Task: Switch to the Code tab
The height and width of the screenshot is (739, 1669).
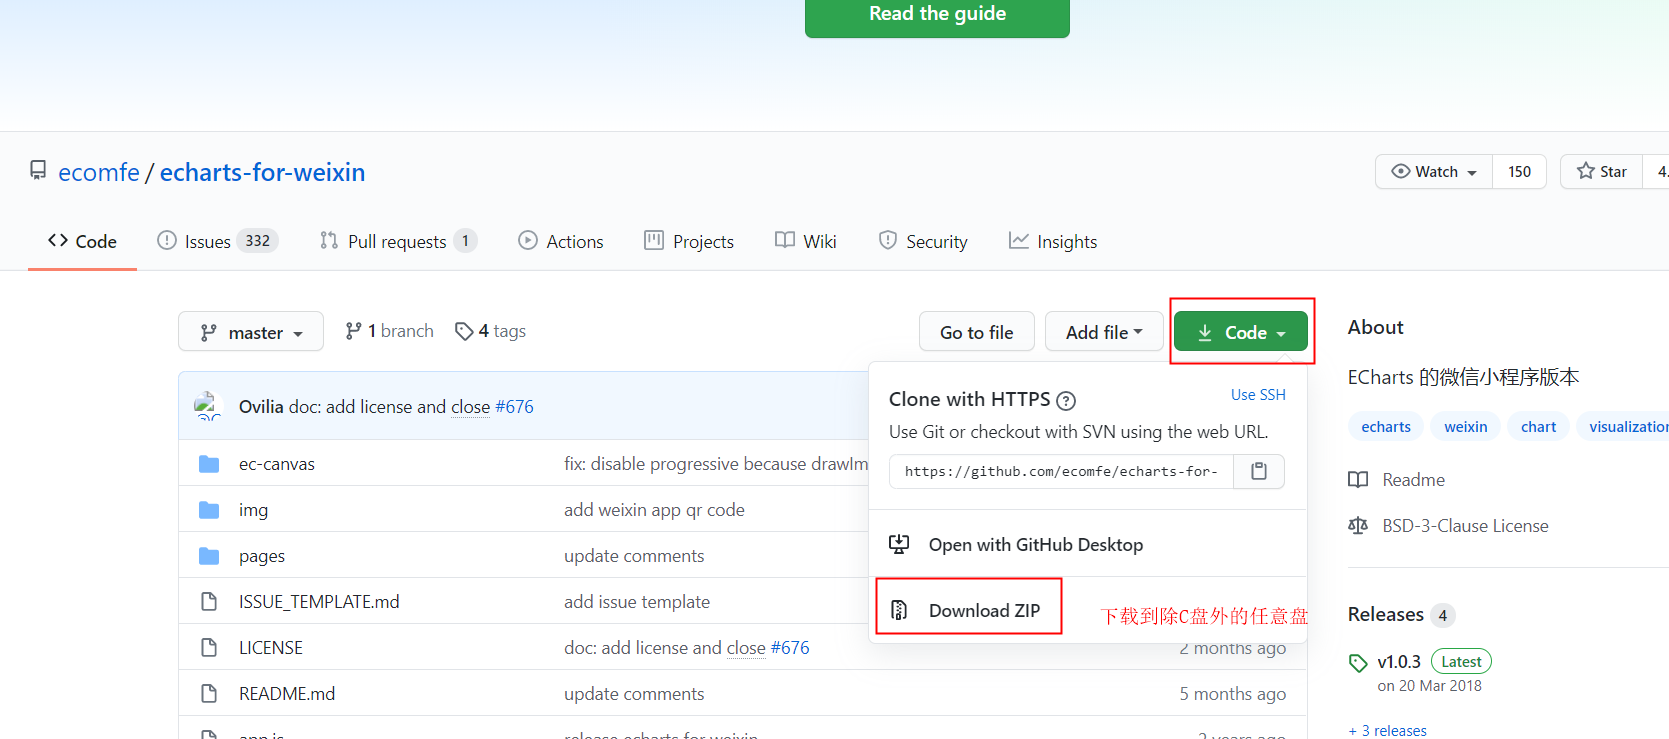Action: point(82,241)
